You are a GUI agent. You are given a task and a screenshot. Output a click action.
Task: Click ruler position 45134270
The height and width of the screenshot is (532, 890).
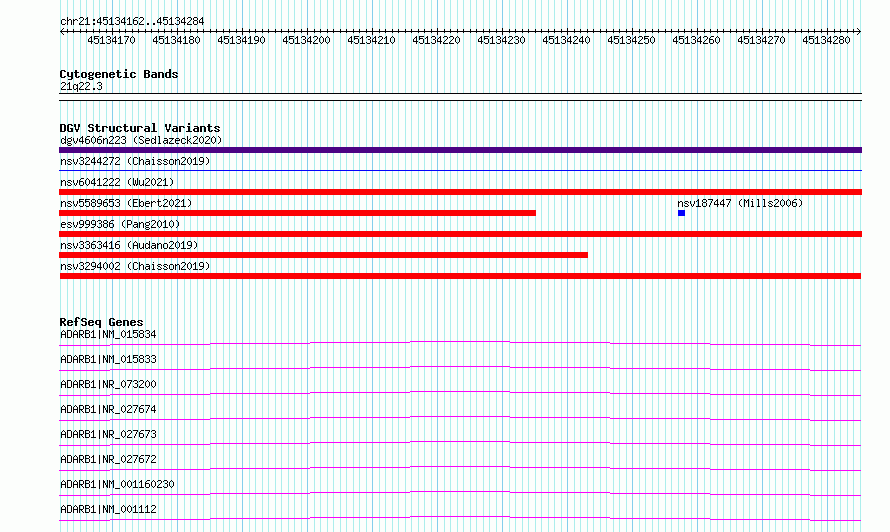click(x=761, y=40)
